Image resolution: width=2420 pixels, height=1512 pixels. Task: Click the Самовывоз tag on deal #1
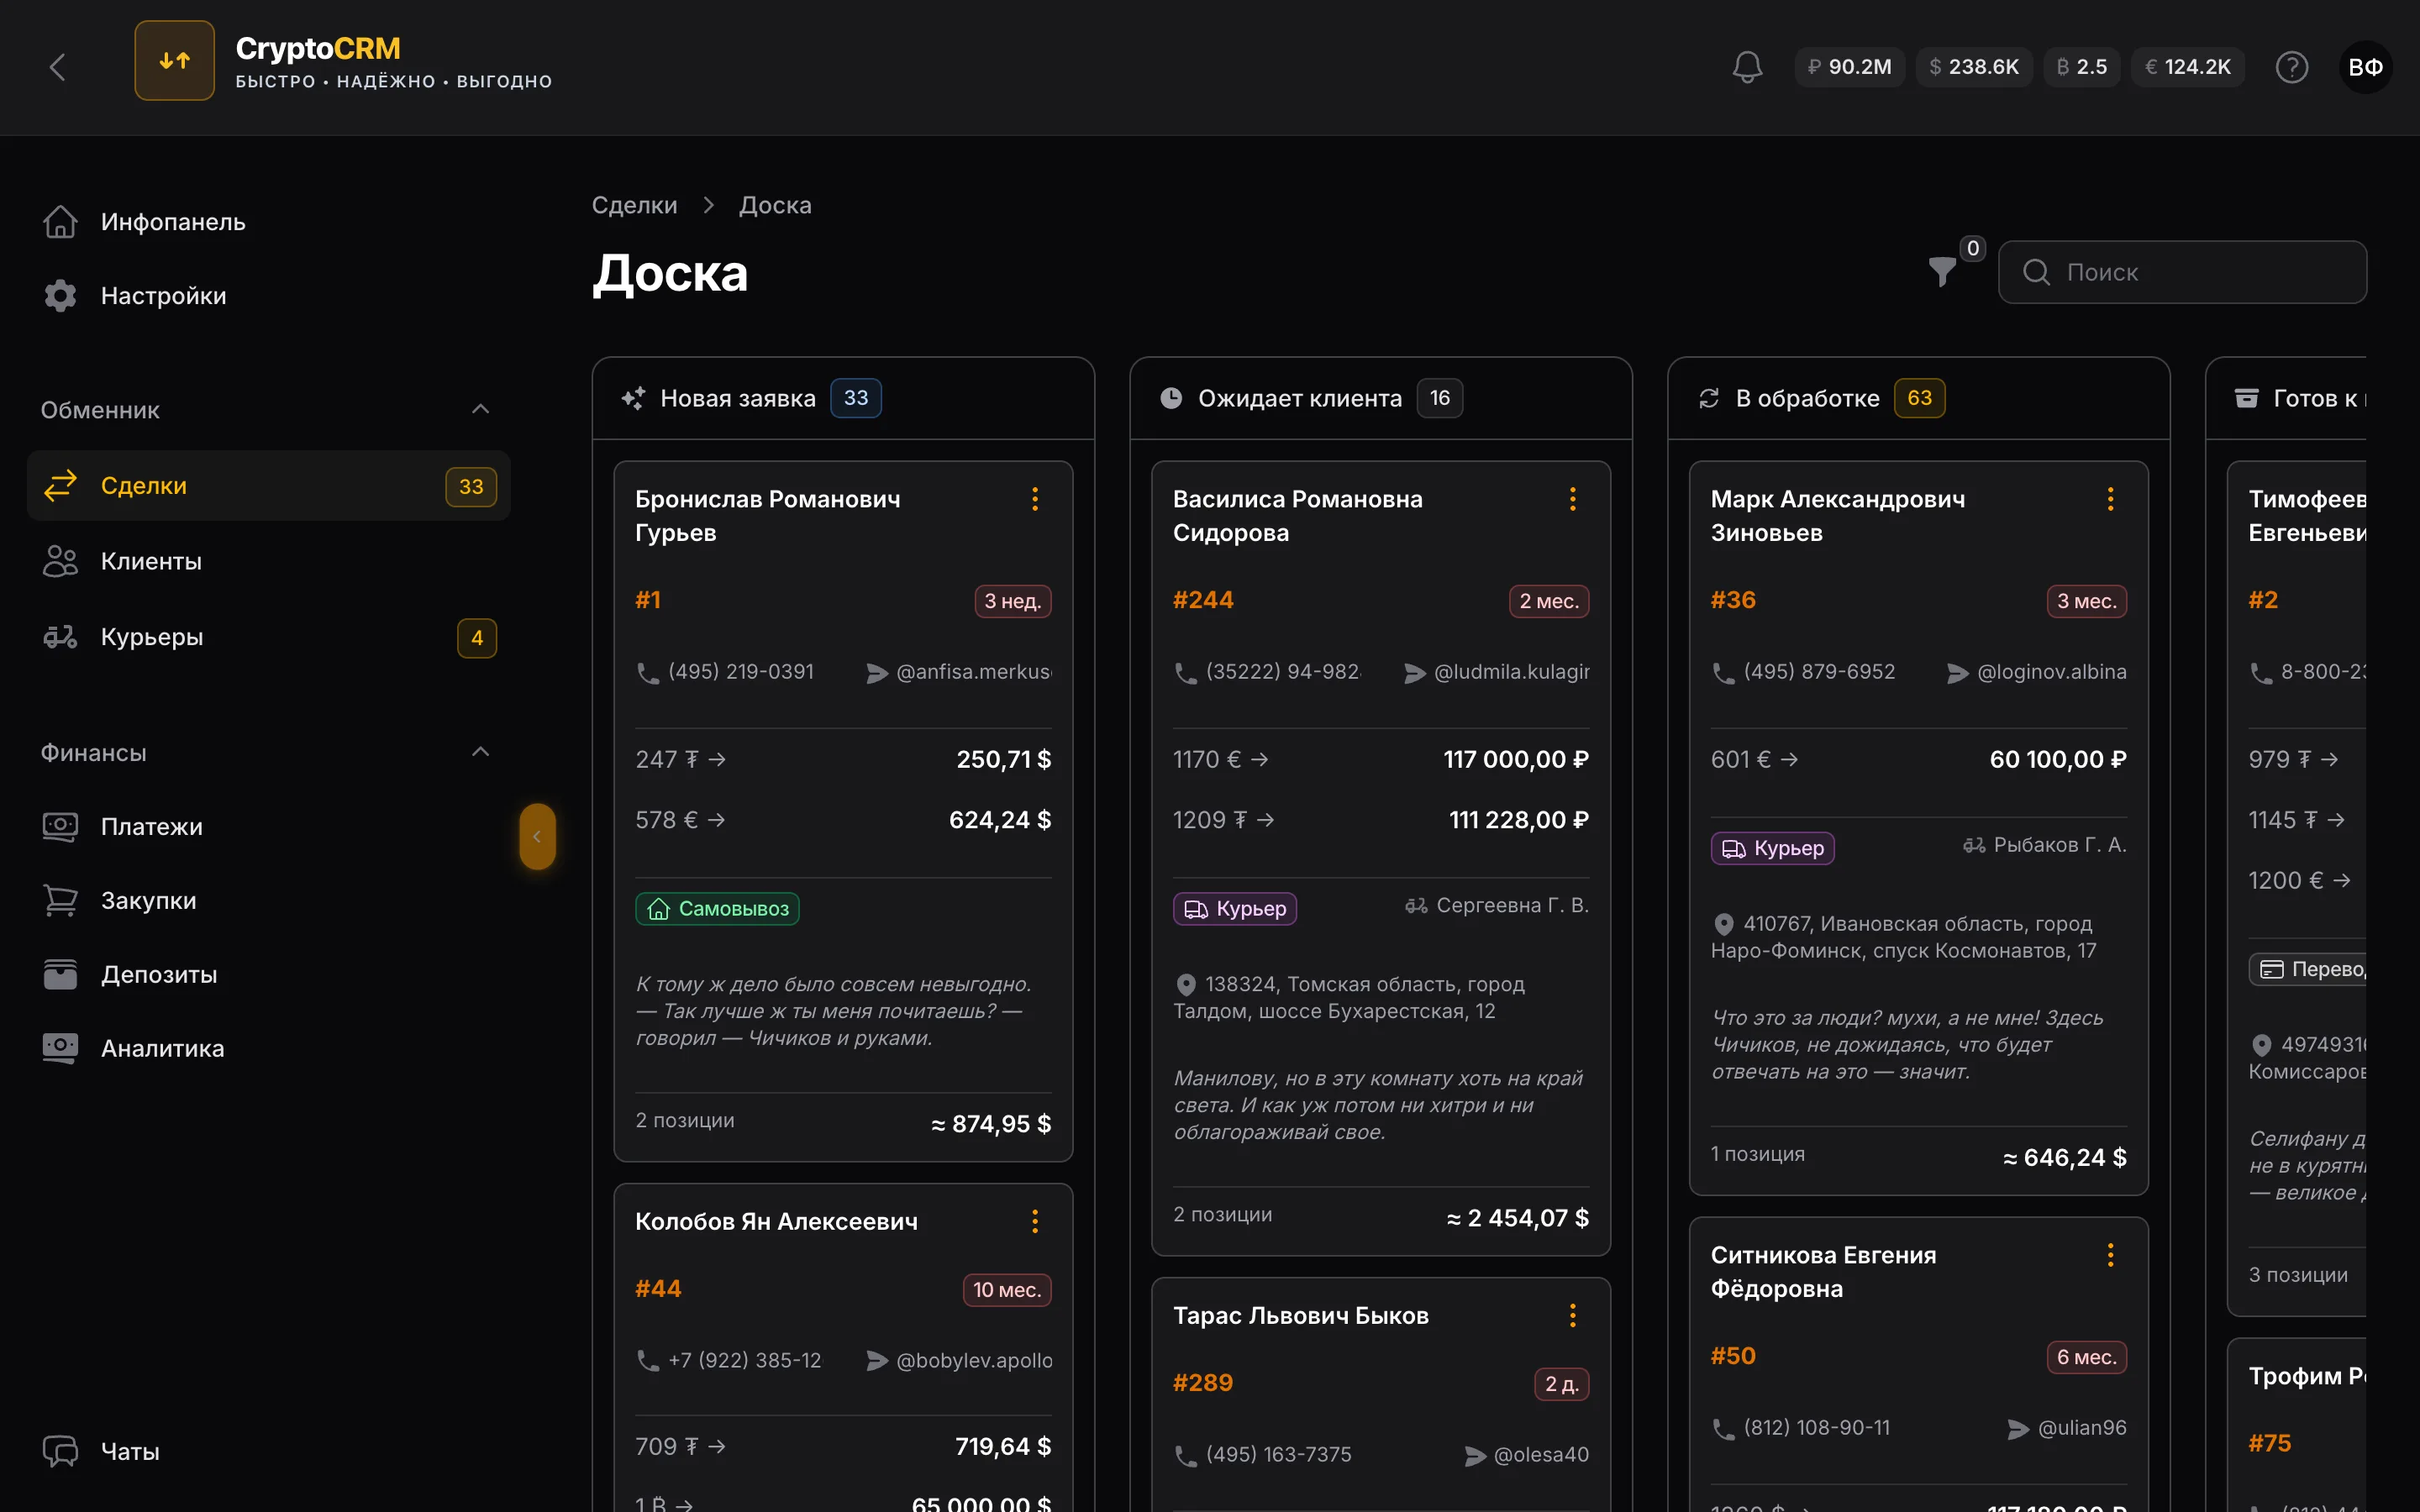tap(717, 909)
